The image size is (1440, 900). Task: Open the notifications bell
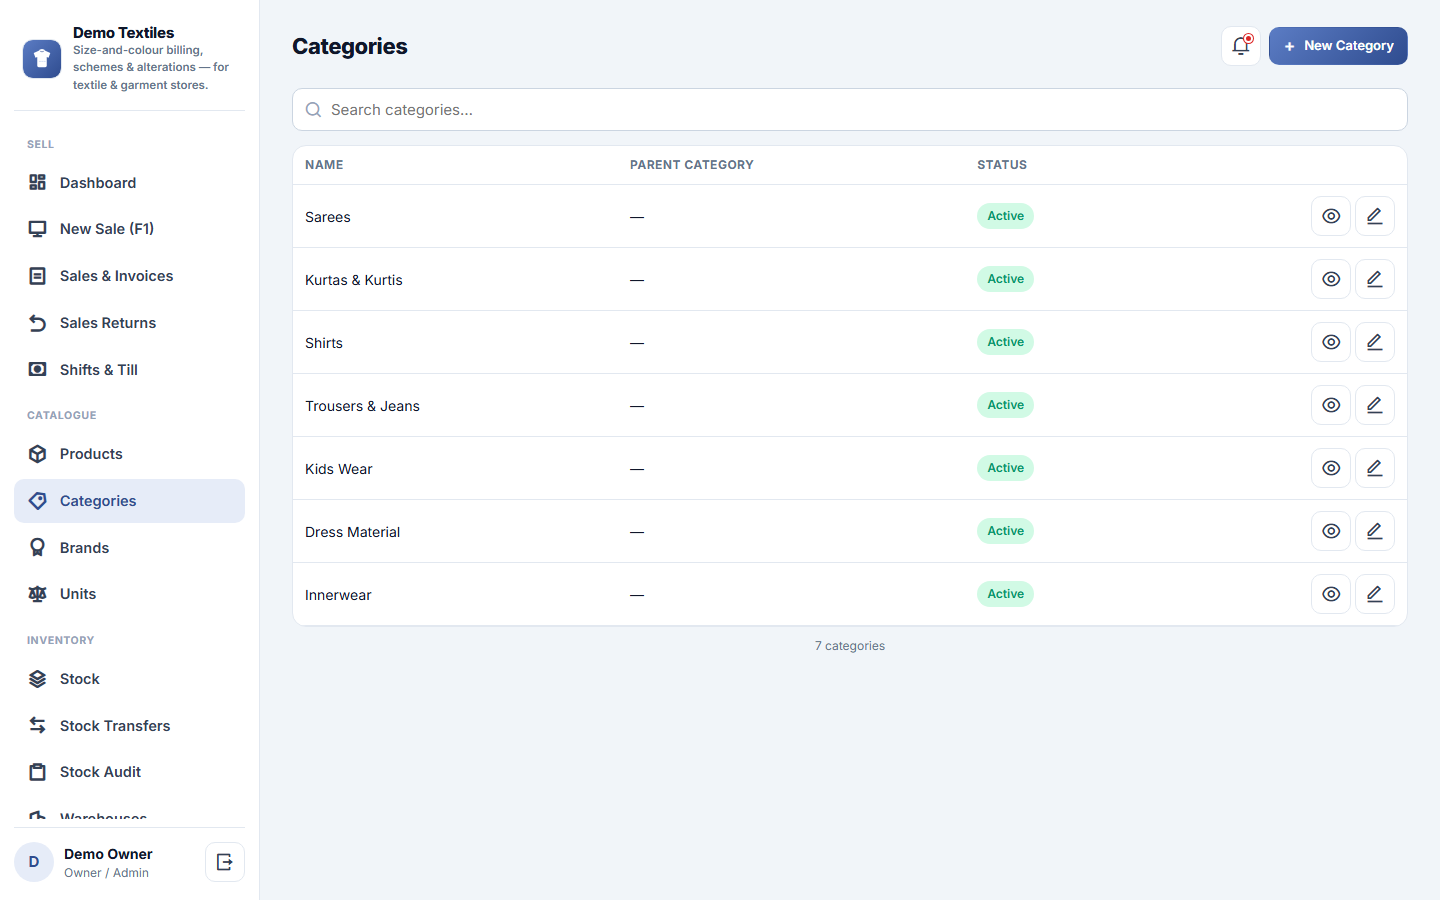click(x=1241, y=46)
